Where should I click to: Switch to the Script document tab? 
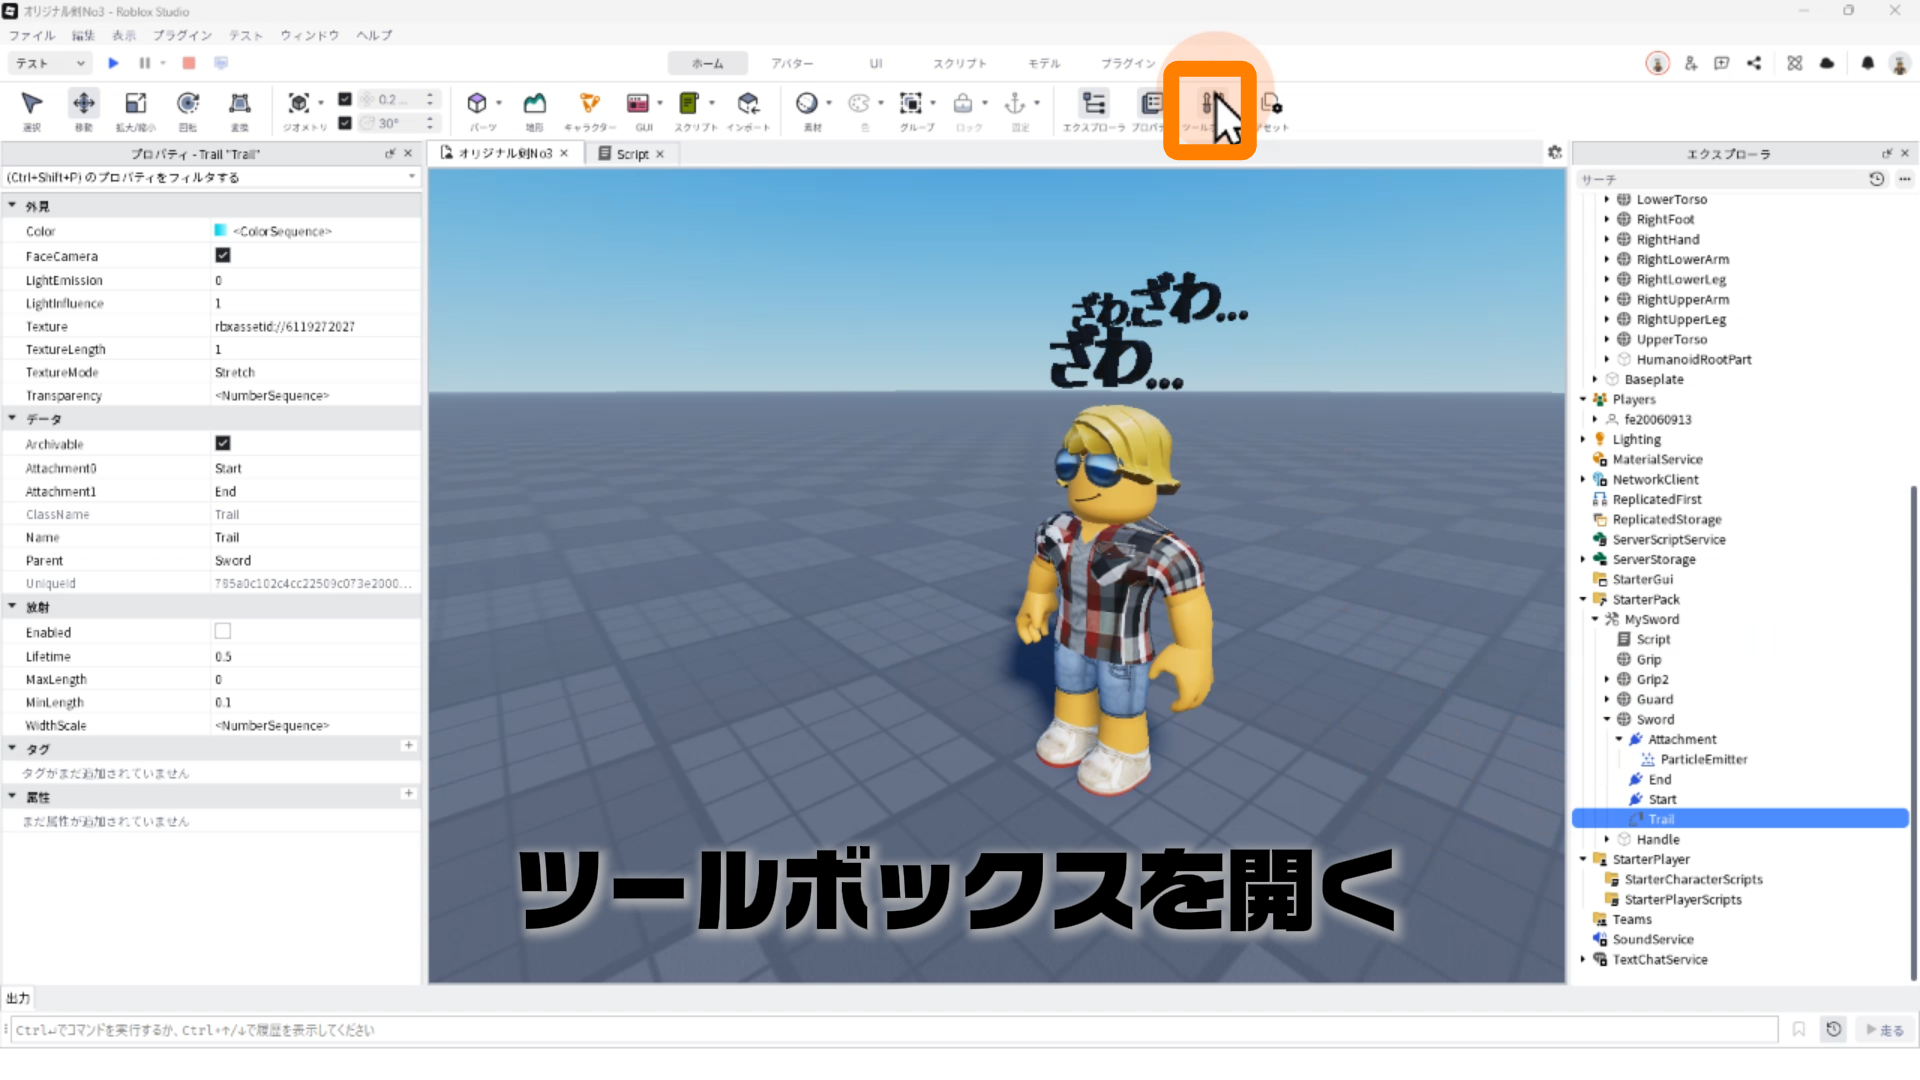click(632, 154)
